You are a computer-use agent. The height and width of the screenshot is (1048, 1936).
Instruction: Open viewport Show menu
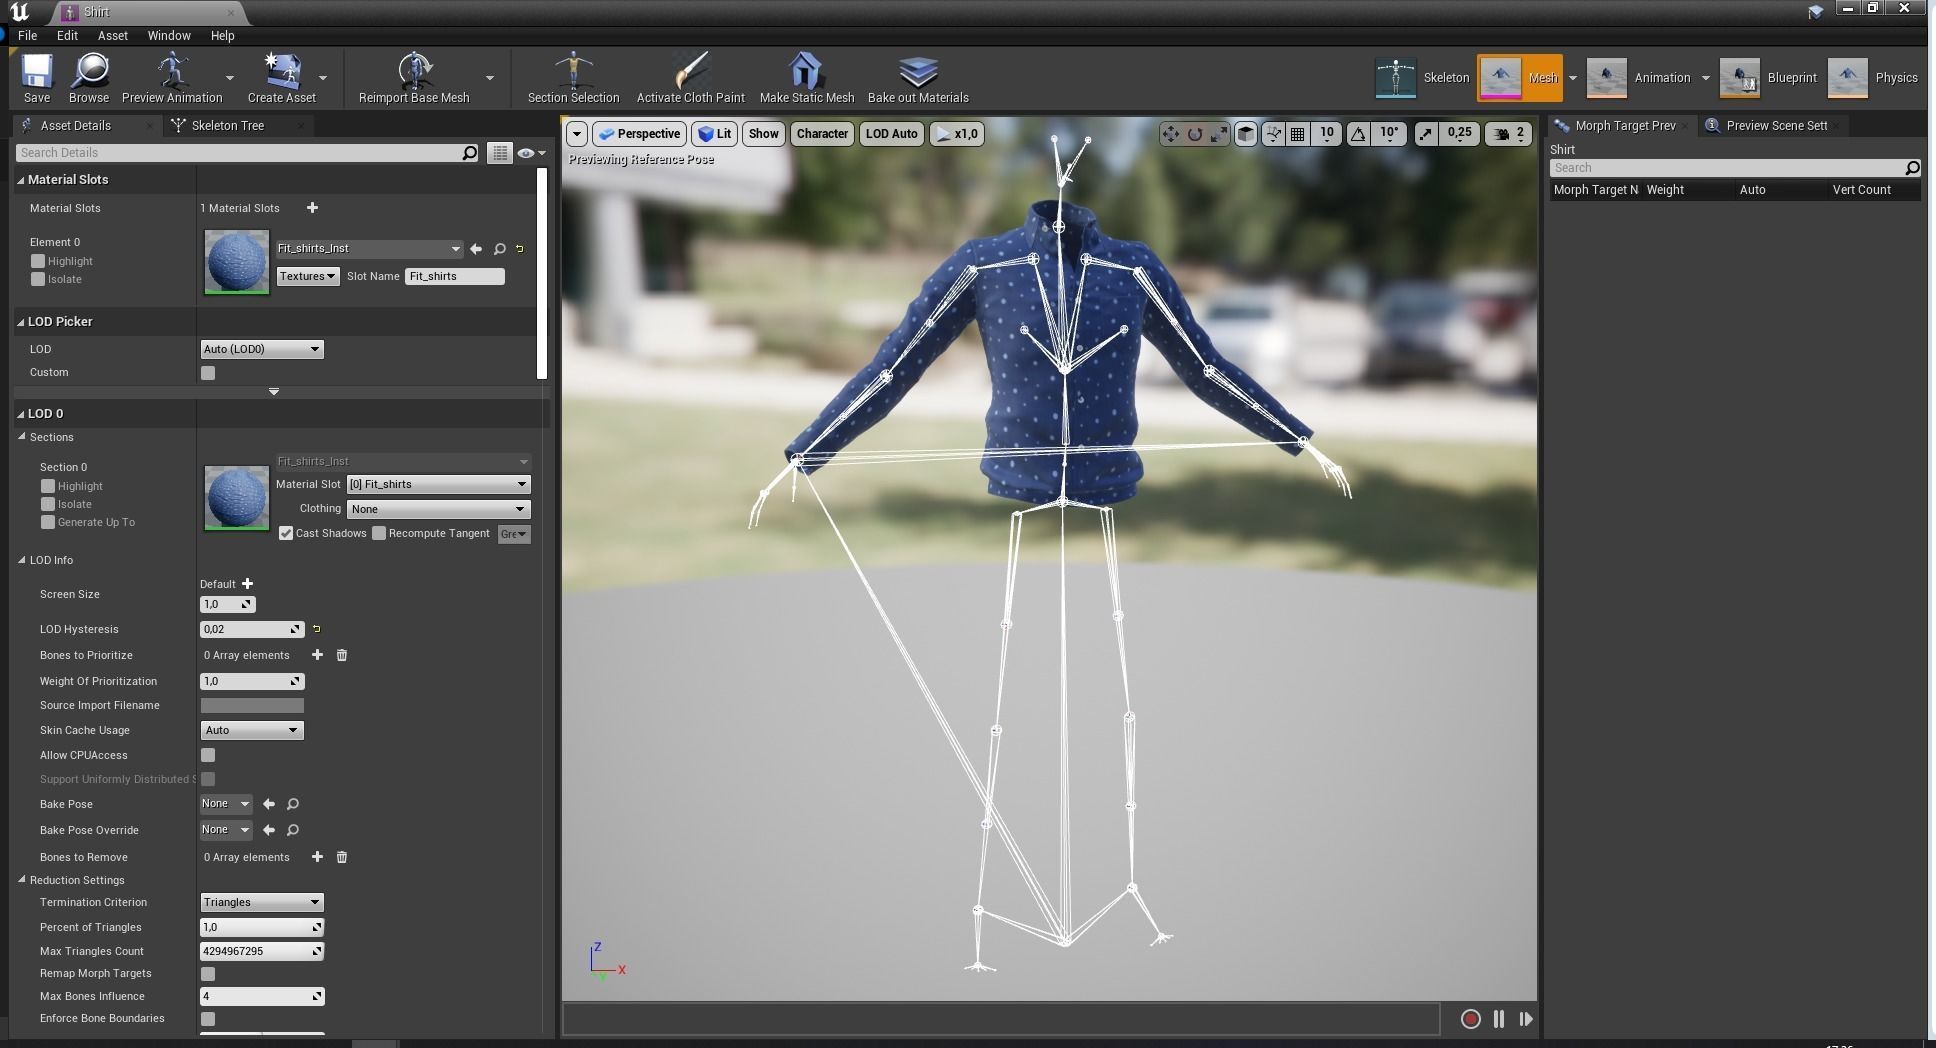[x=763, y=134]
